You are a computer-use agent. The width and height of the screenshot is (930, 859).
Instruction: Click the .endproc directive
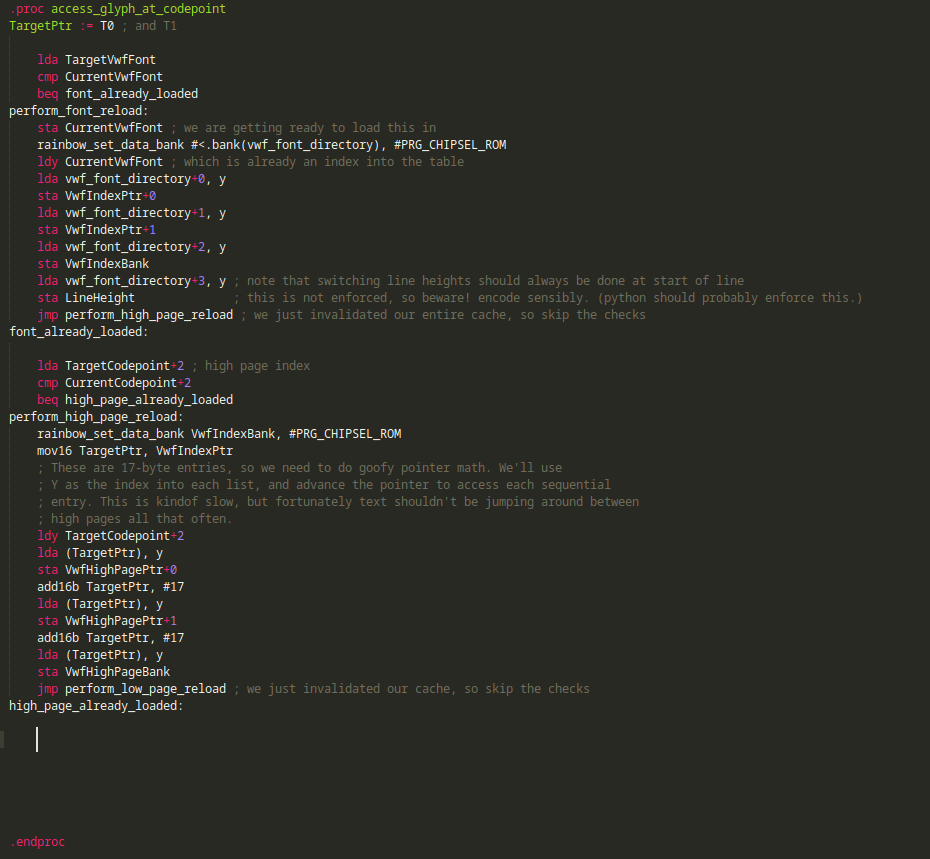point(37,842)
